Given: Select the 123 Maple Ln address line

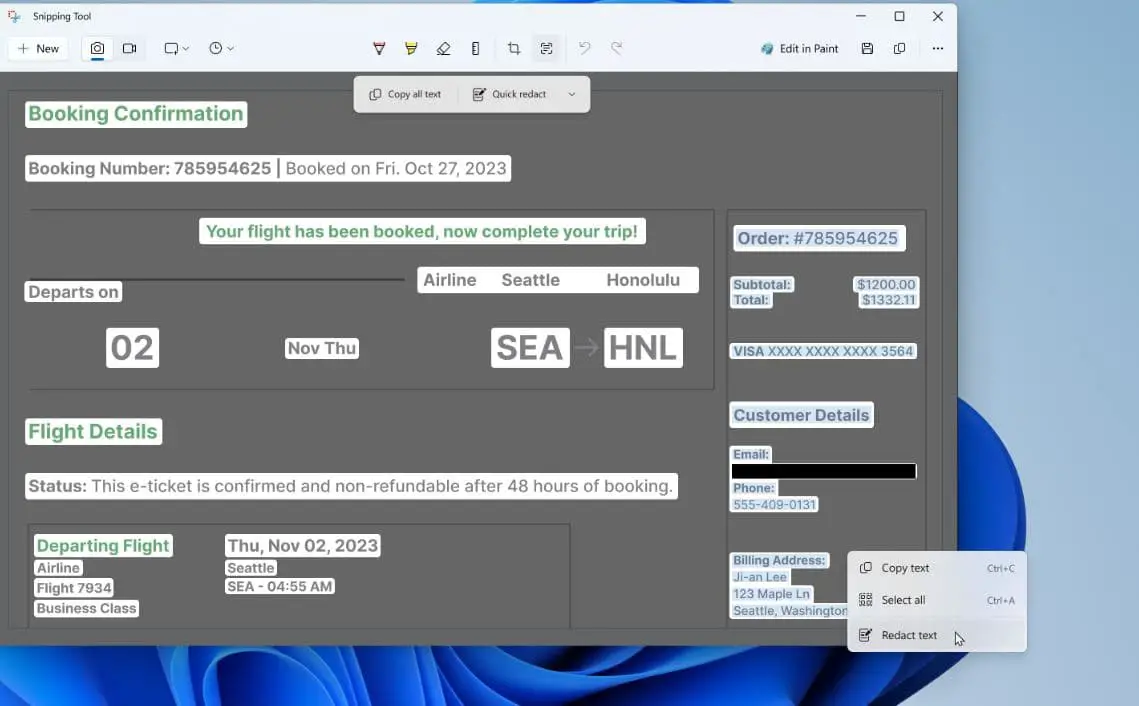Looking at the screenshot, I should [771, 594].
